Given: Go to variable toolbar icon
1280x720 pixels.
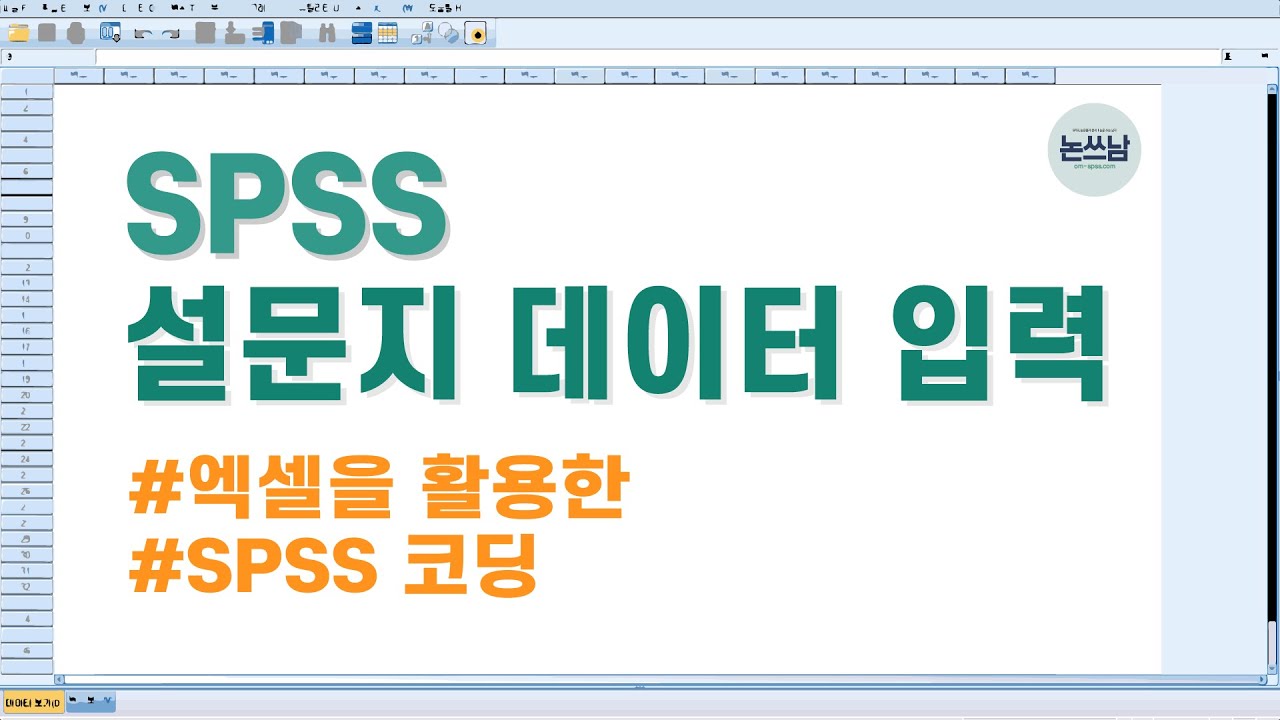Looking at the screenshot, I should [x=235, y=33].
